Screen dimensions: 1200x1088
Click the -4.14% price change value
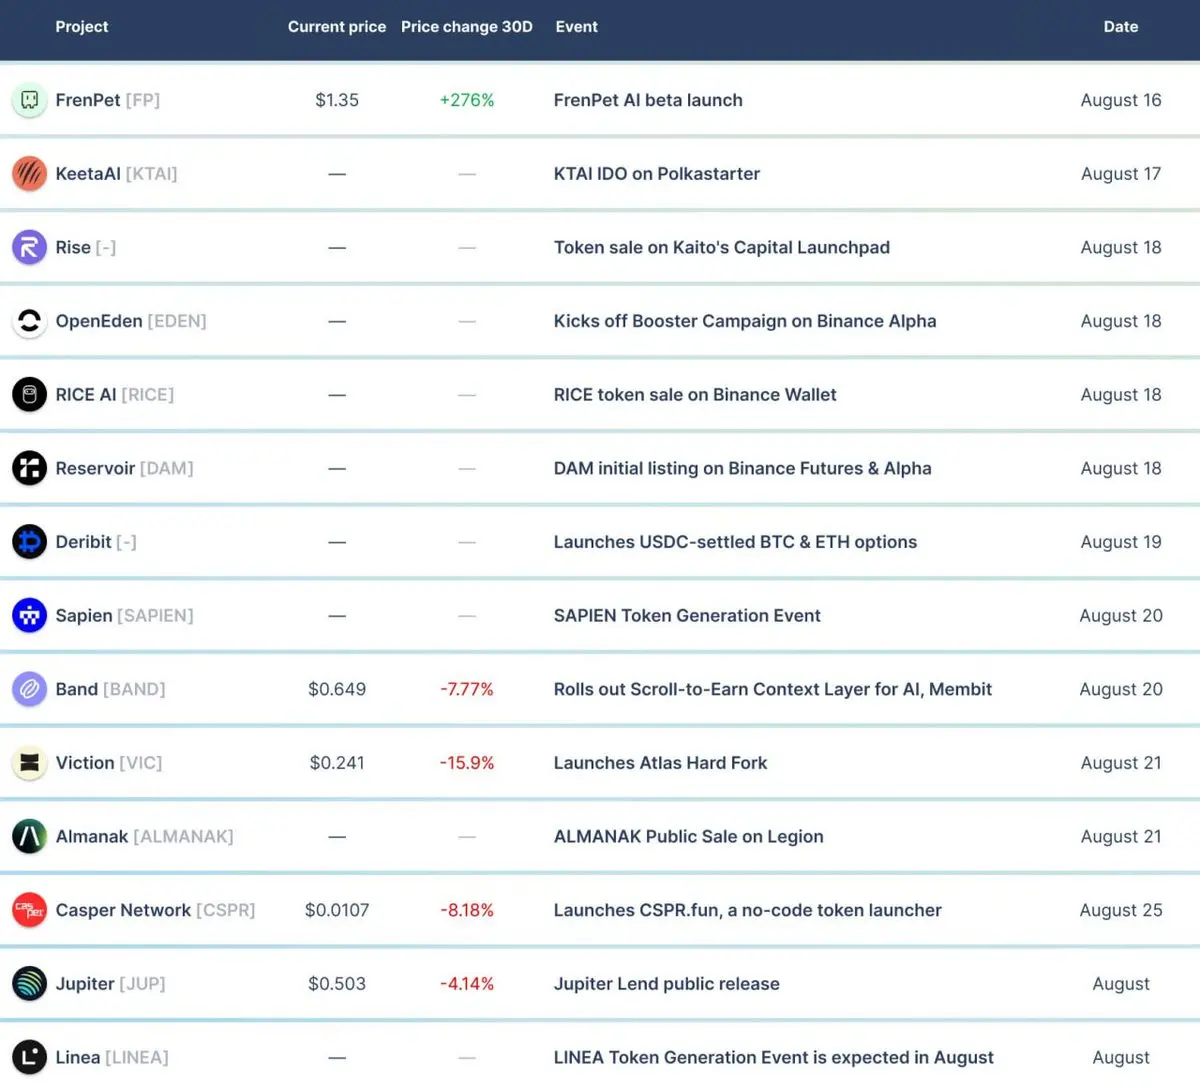coord(467,984)
